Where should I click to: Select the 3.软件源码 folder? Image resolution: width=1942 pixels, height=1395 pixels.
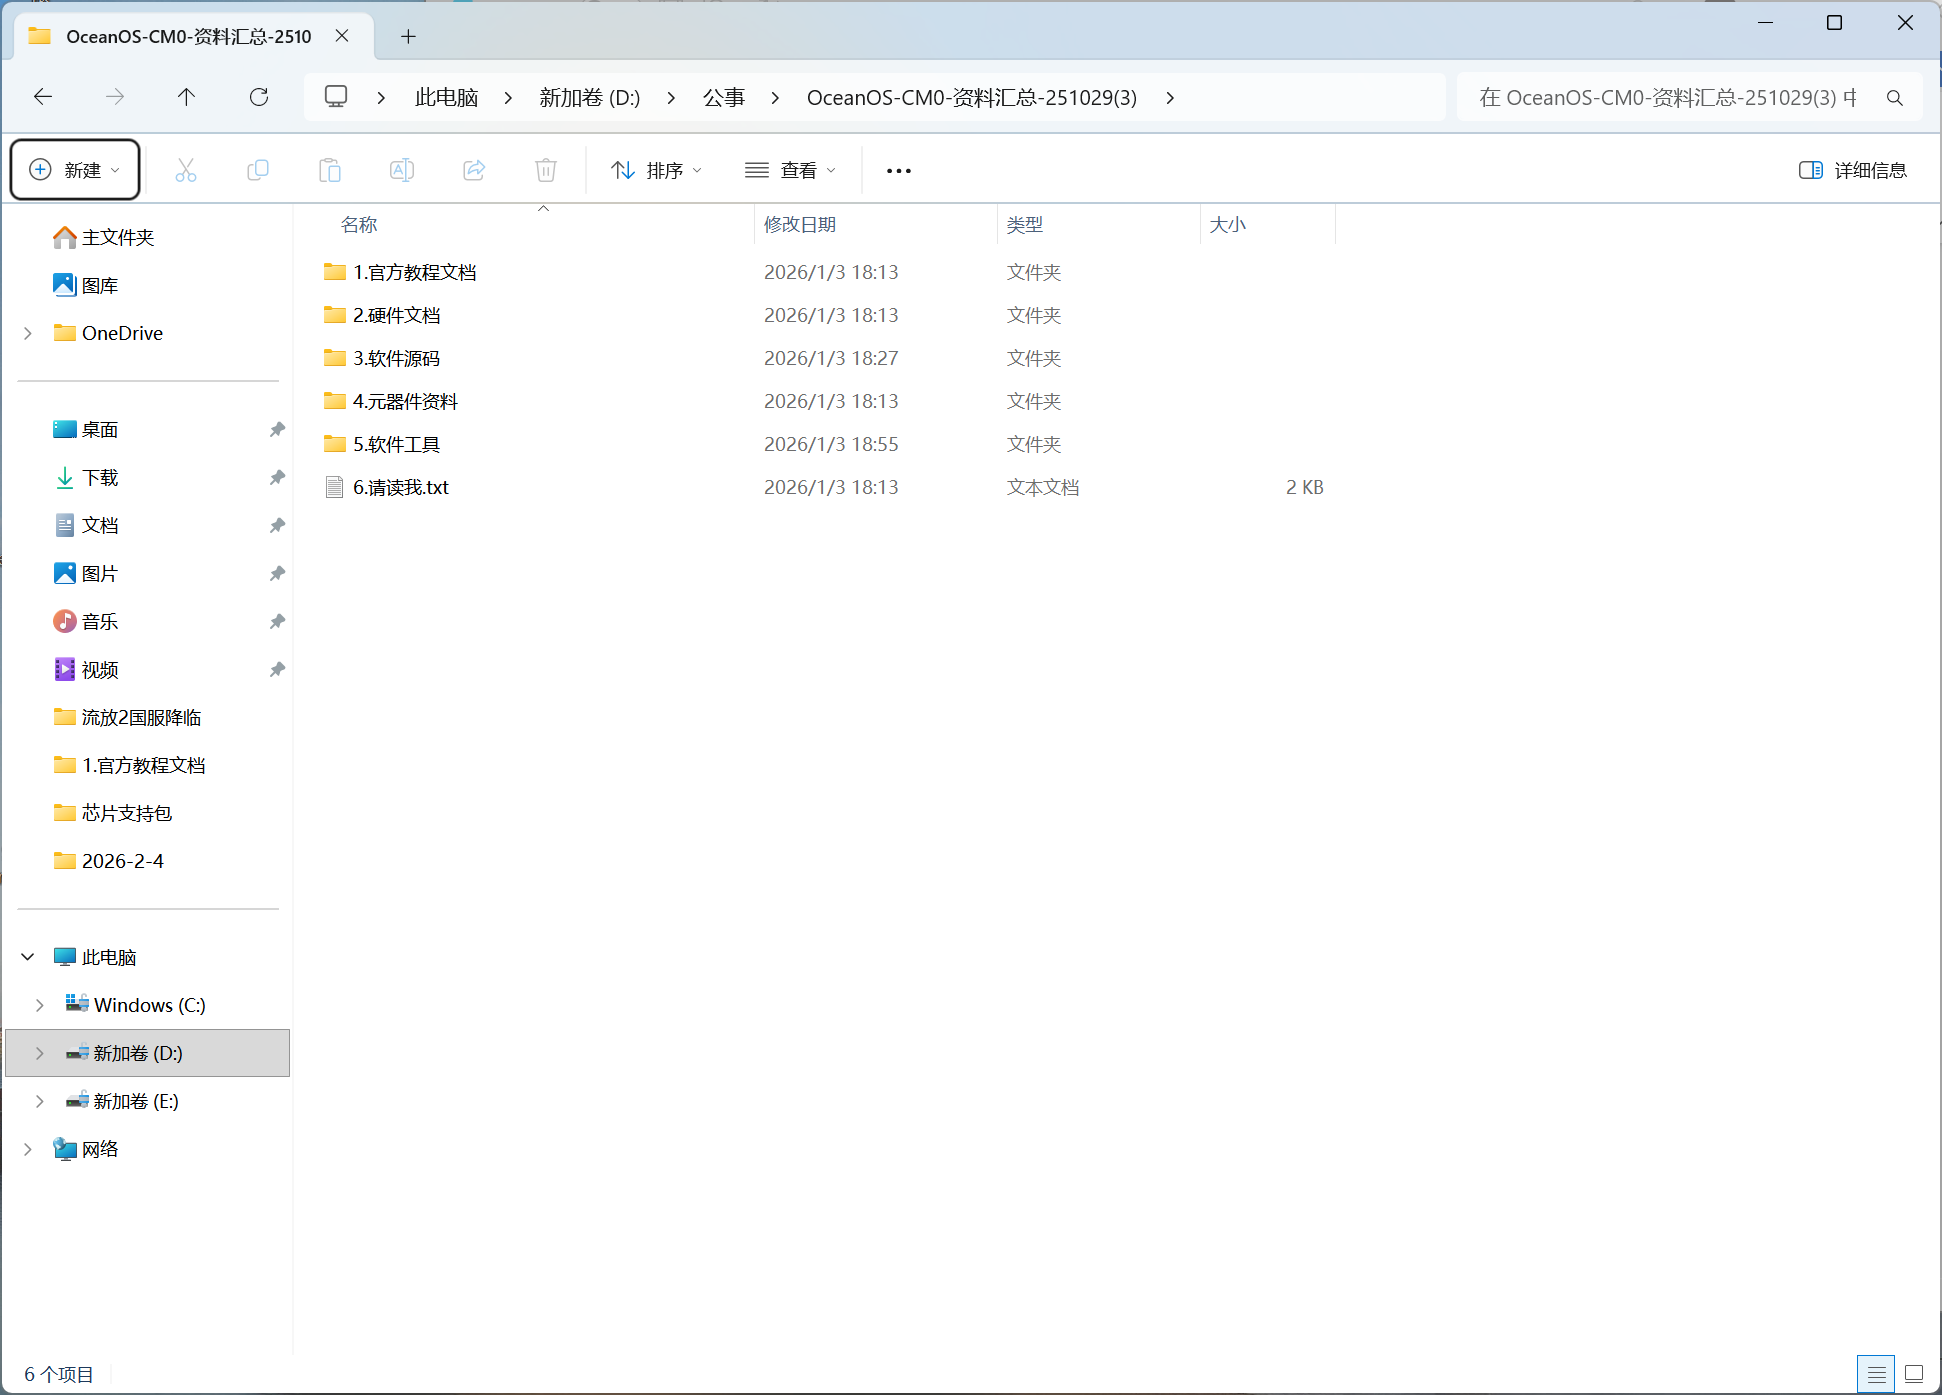tap(396, 358)
